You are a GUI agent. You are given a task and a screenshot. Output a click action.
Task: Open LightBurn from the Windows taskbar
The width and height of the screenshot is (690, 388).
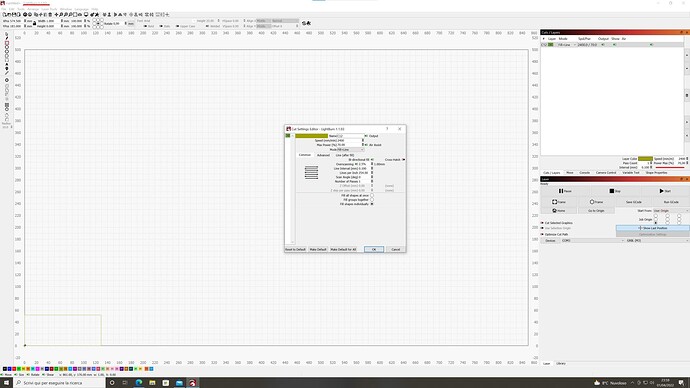192,383
